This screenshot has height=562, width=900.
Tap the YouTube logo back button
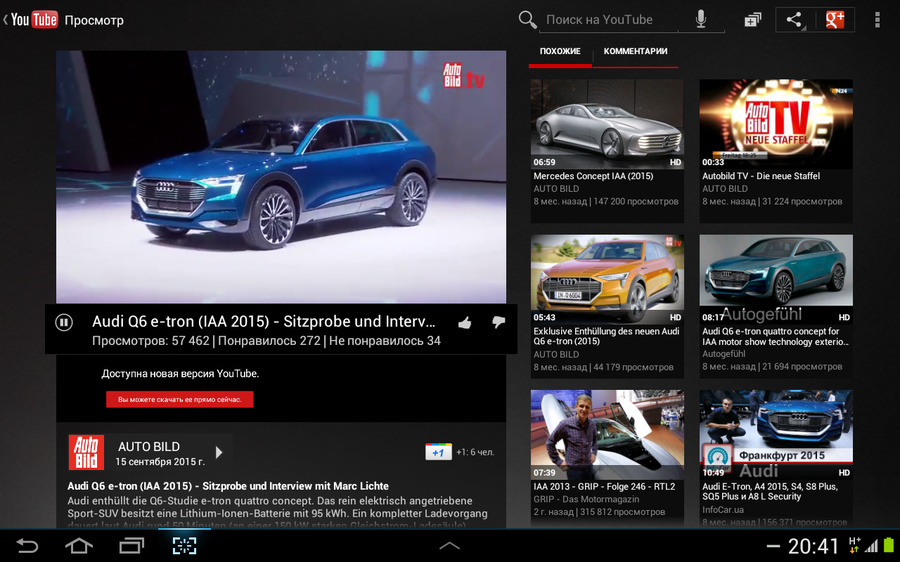30,20
